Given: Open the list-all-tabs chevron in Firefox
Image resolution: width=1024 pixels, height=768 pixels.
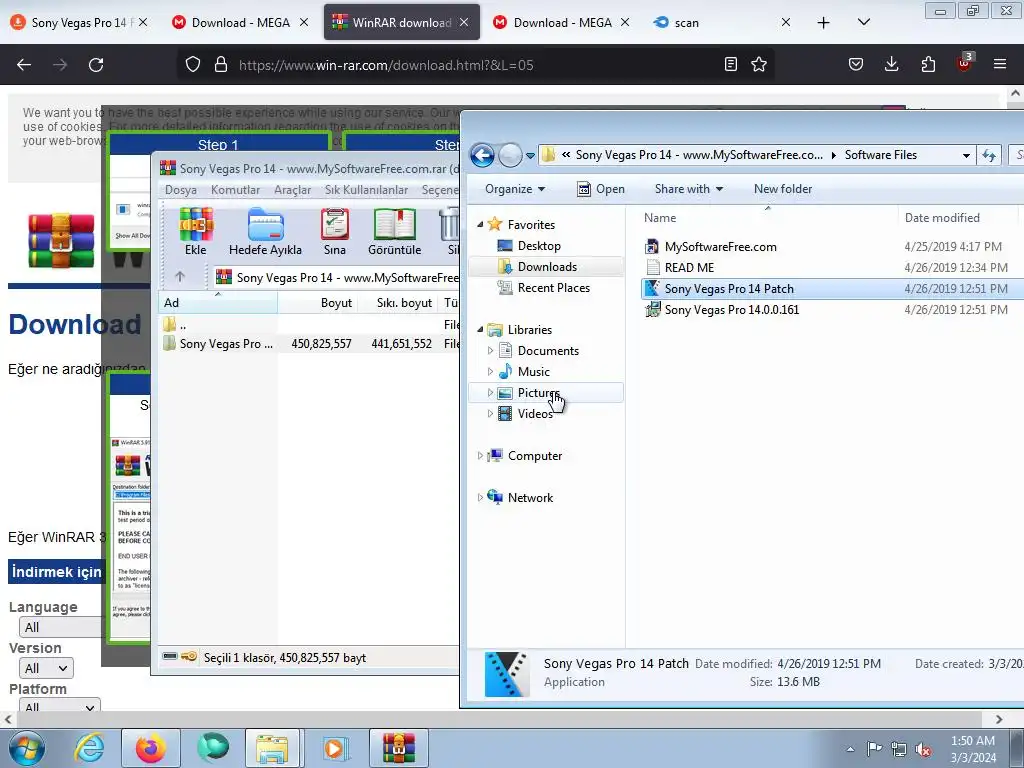Looking at the screenshot, I should [x=863, y=22].
